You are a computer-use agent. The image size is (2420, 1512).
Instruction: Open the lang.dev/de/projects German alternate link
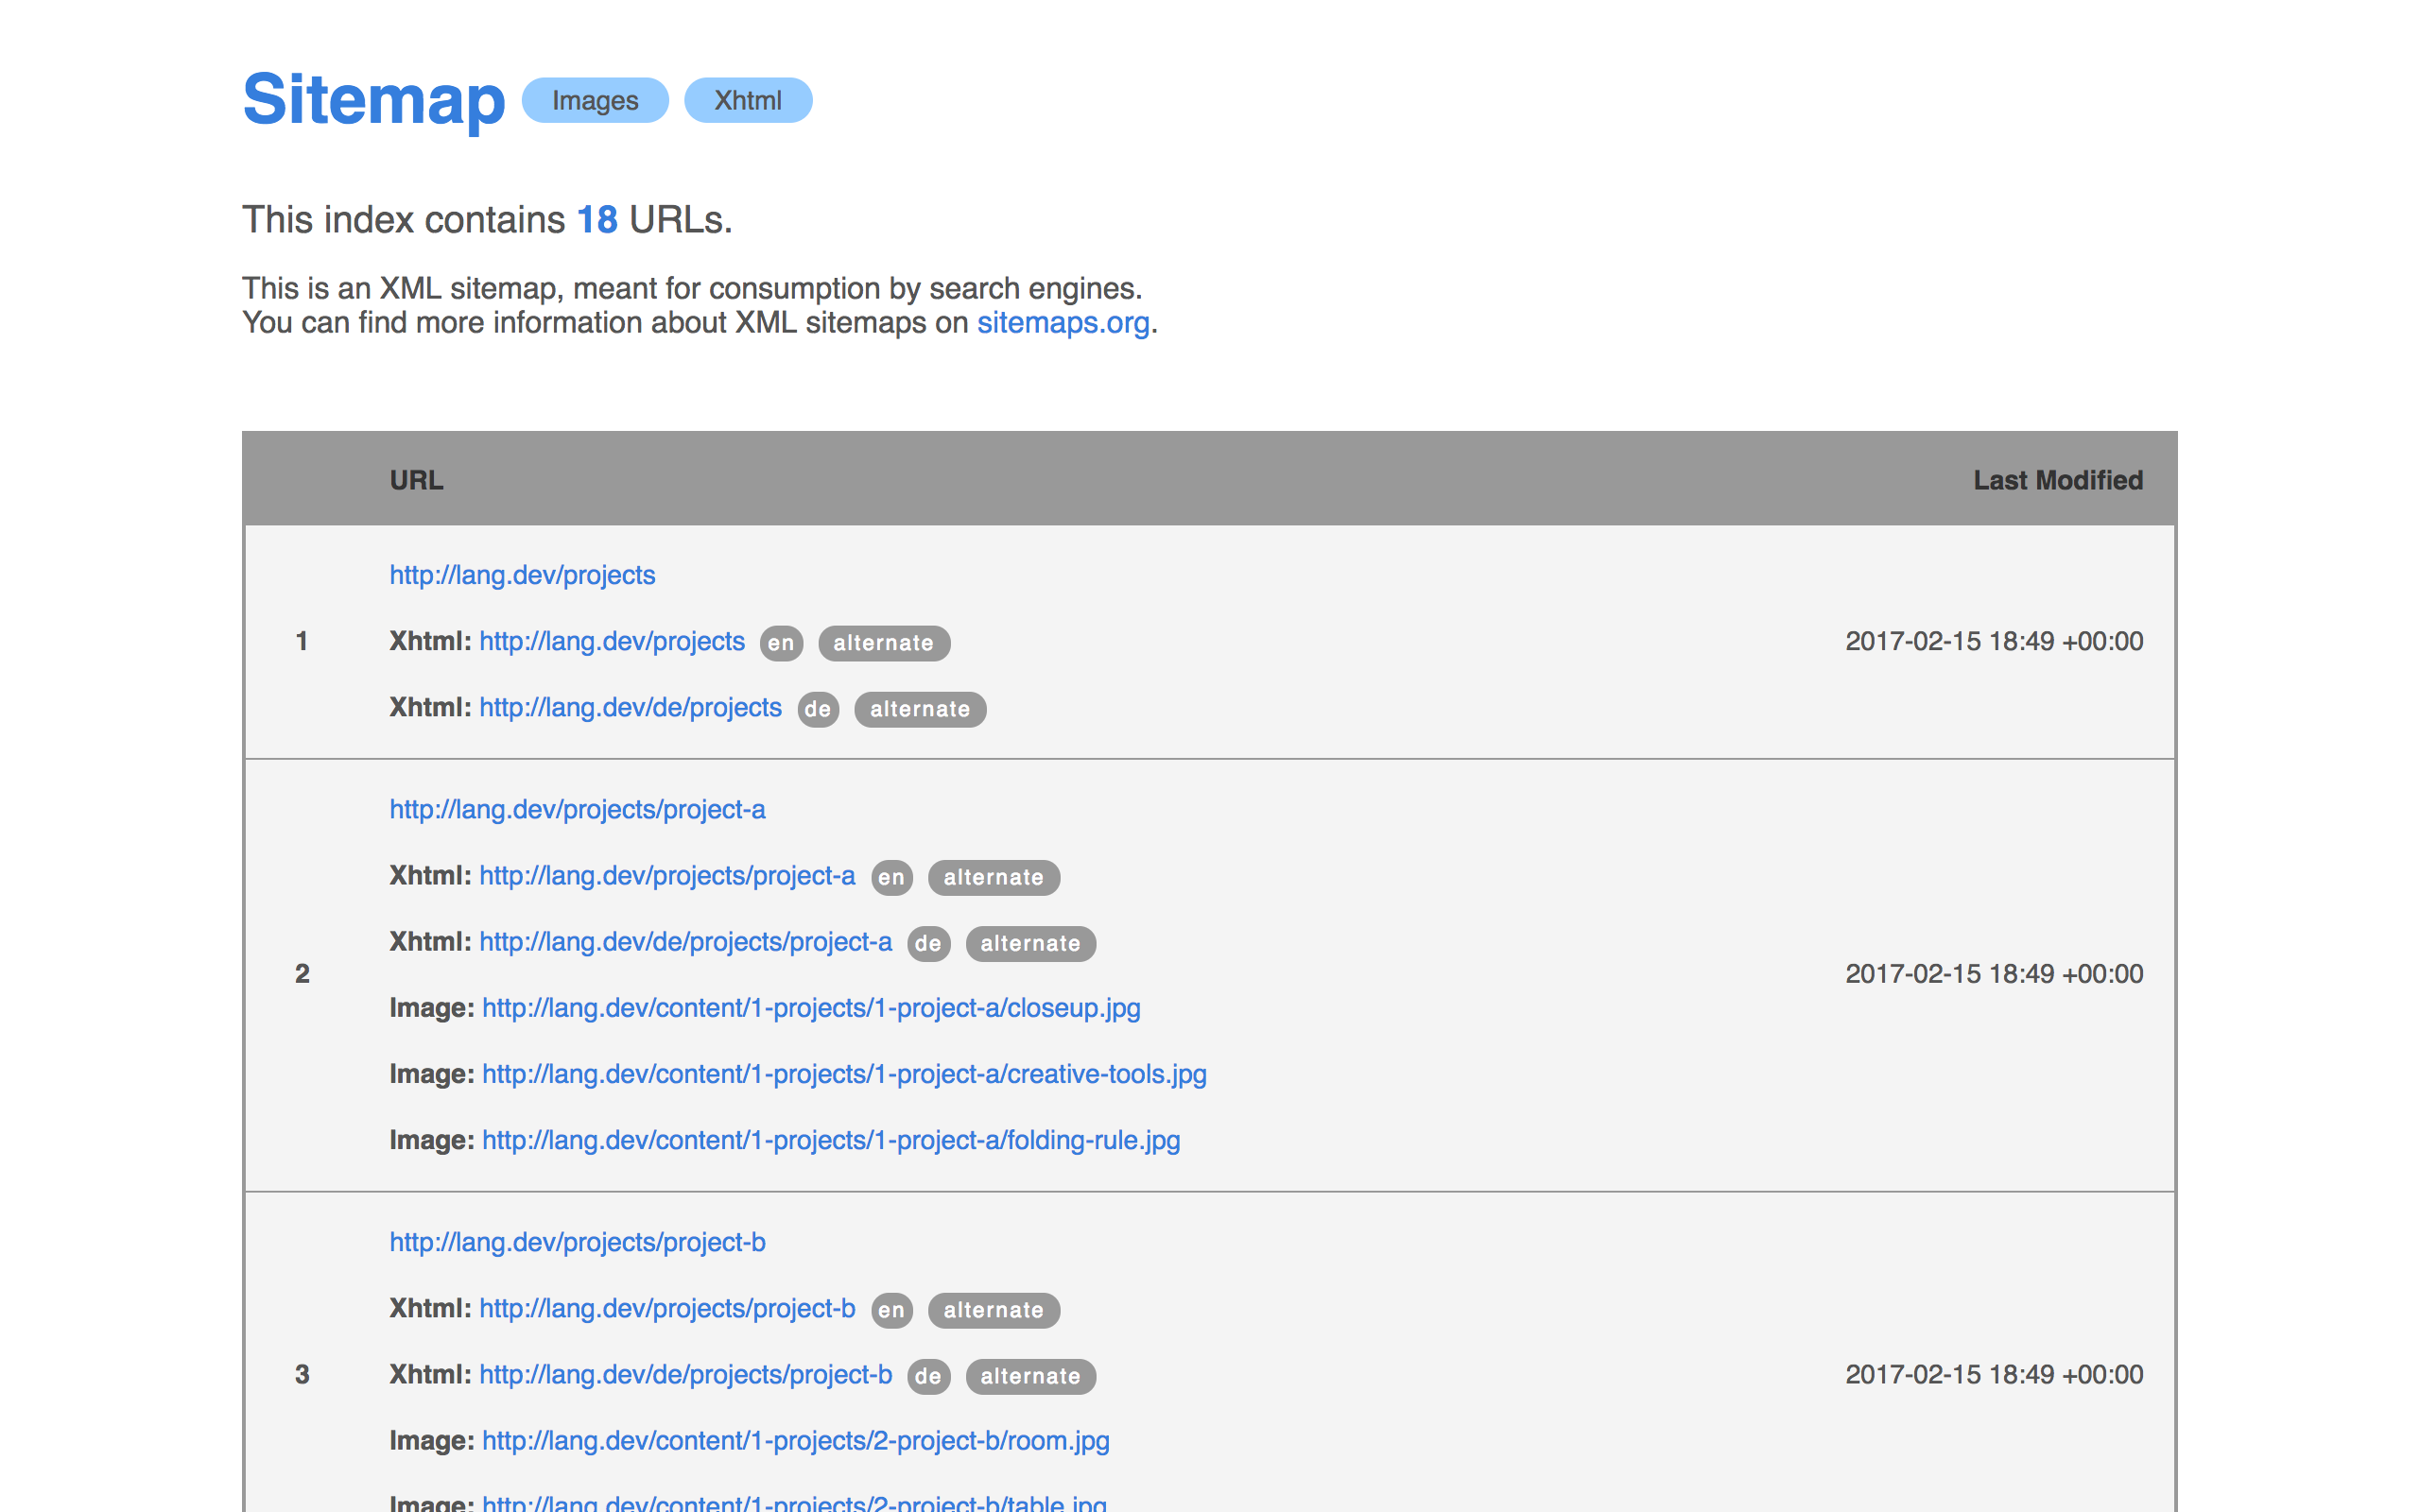point(630,708)
